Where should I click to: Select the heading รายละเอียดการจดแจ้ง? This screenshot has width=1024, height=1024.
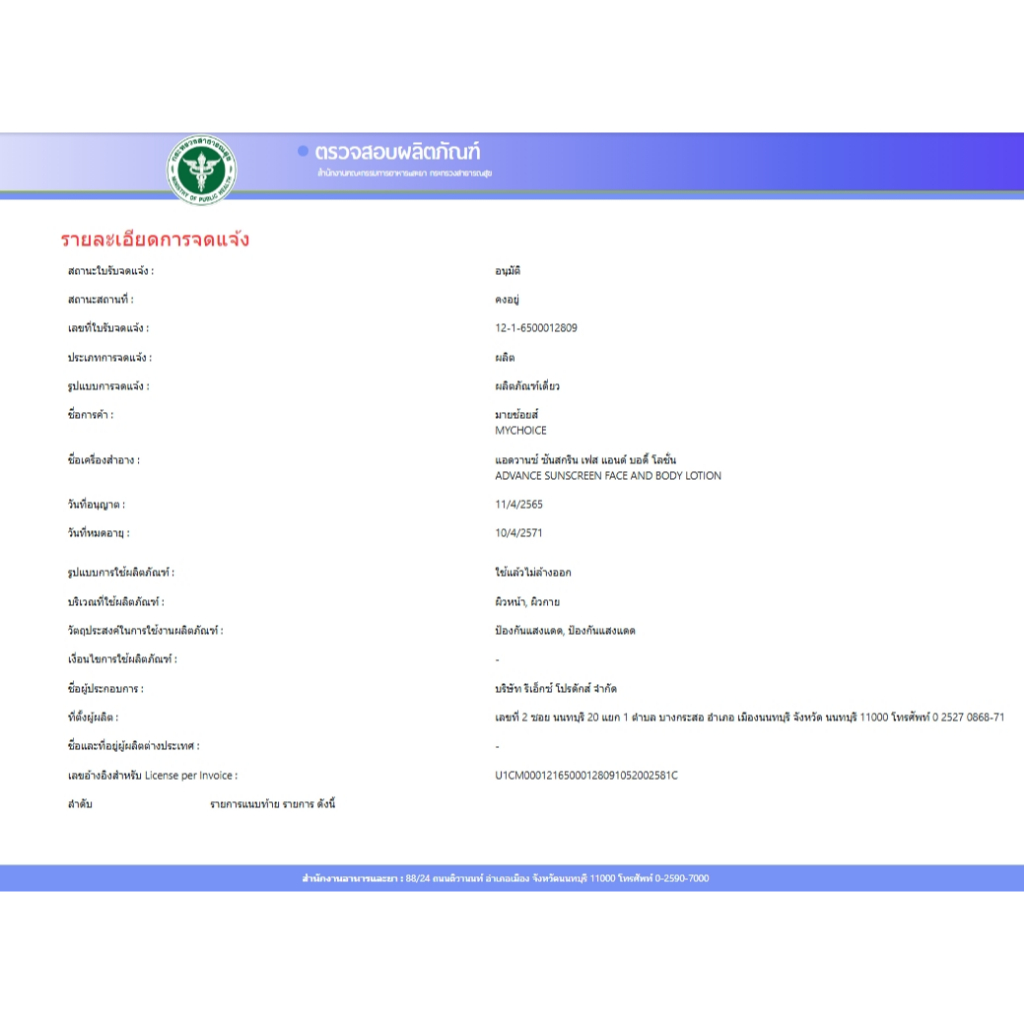pyautogui.click(x=155, y=239)
